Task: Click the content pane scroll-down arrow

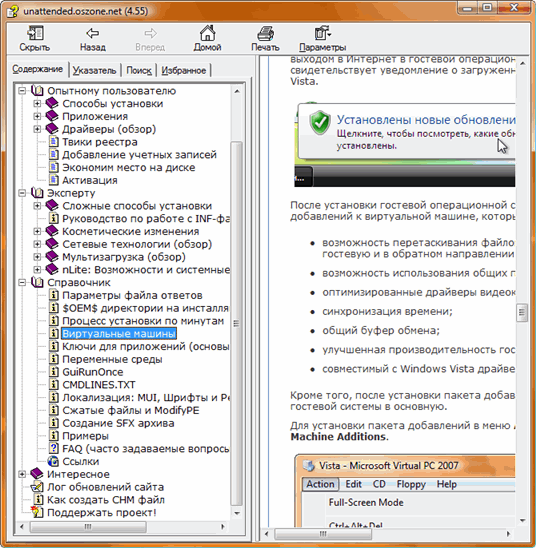Action: point(522,520)
